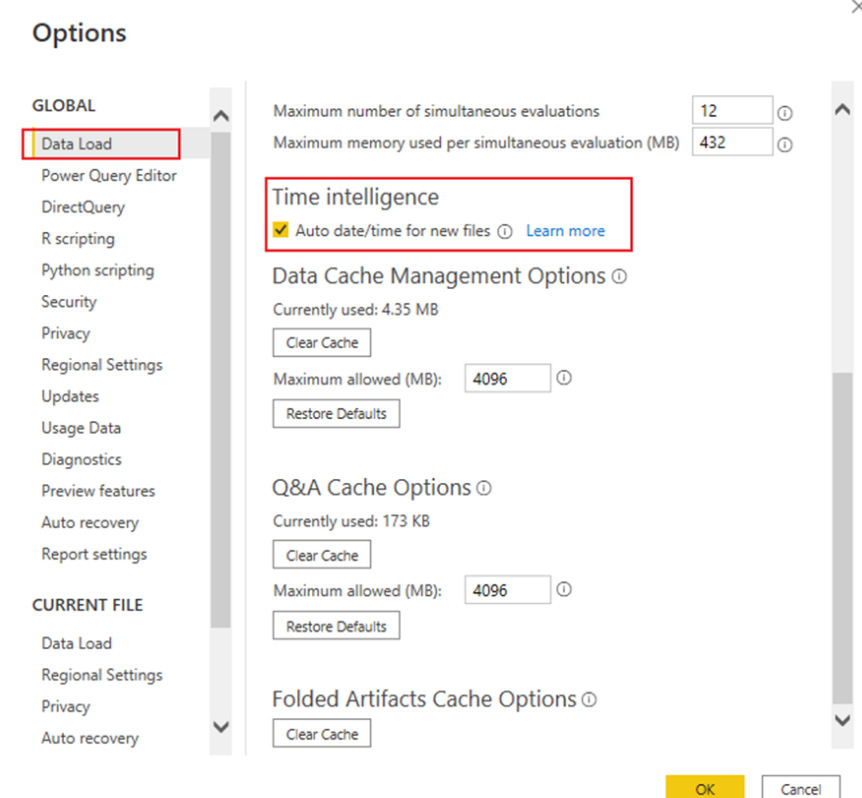Open global Regional Settings

(x=102, y=365)
